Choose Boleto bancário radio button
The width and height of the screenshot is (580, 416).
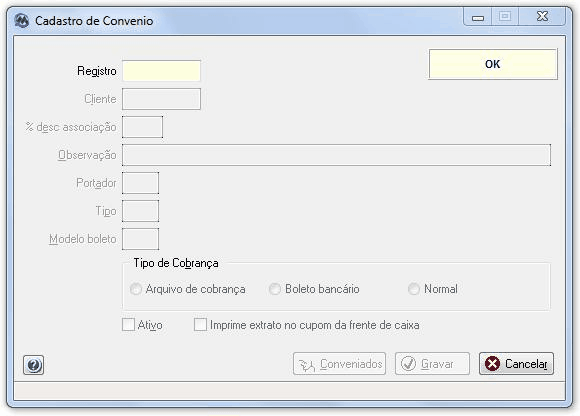[275, 289]
